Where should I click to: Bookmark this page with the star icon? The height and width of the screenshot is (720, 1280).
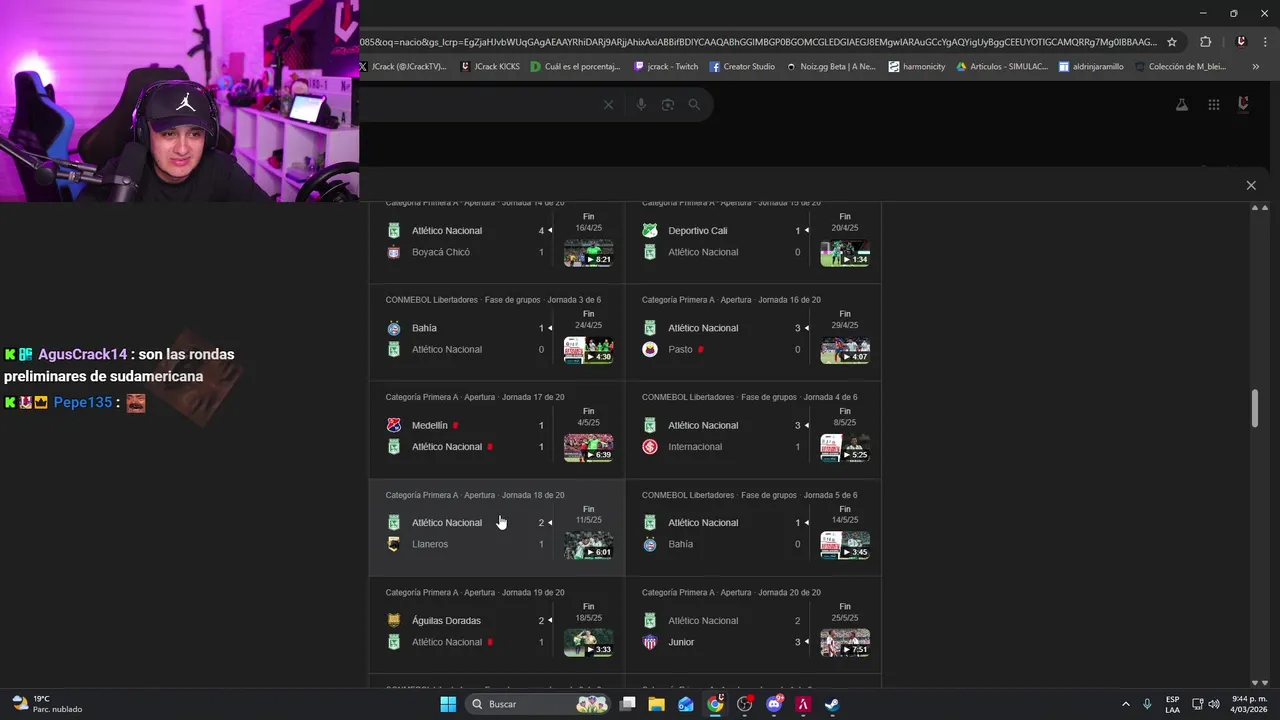click(x=1172, y=42)
